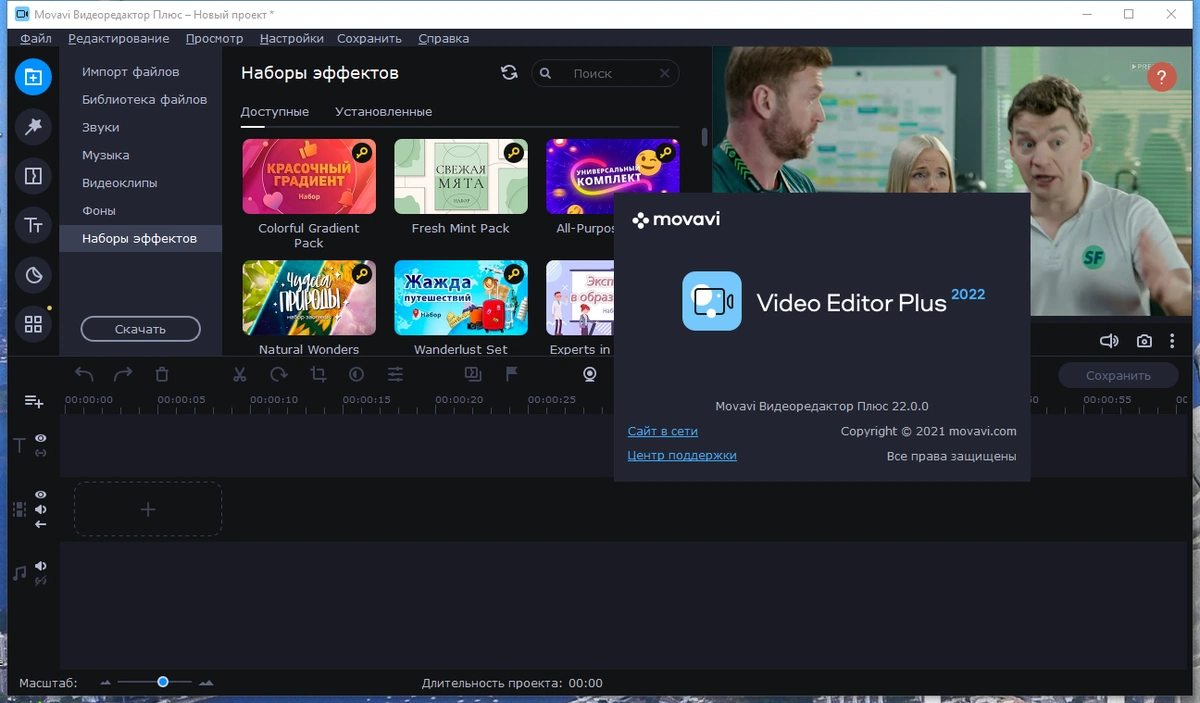Viewport: 1200px width, 703px height.
Task: Click the rotate clip icon
Action: (x=279, y=374)
